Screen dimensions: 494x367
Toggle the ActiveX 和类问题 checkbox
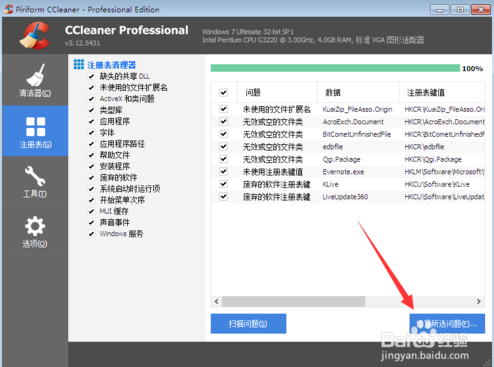pos(91,99)
